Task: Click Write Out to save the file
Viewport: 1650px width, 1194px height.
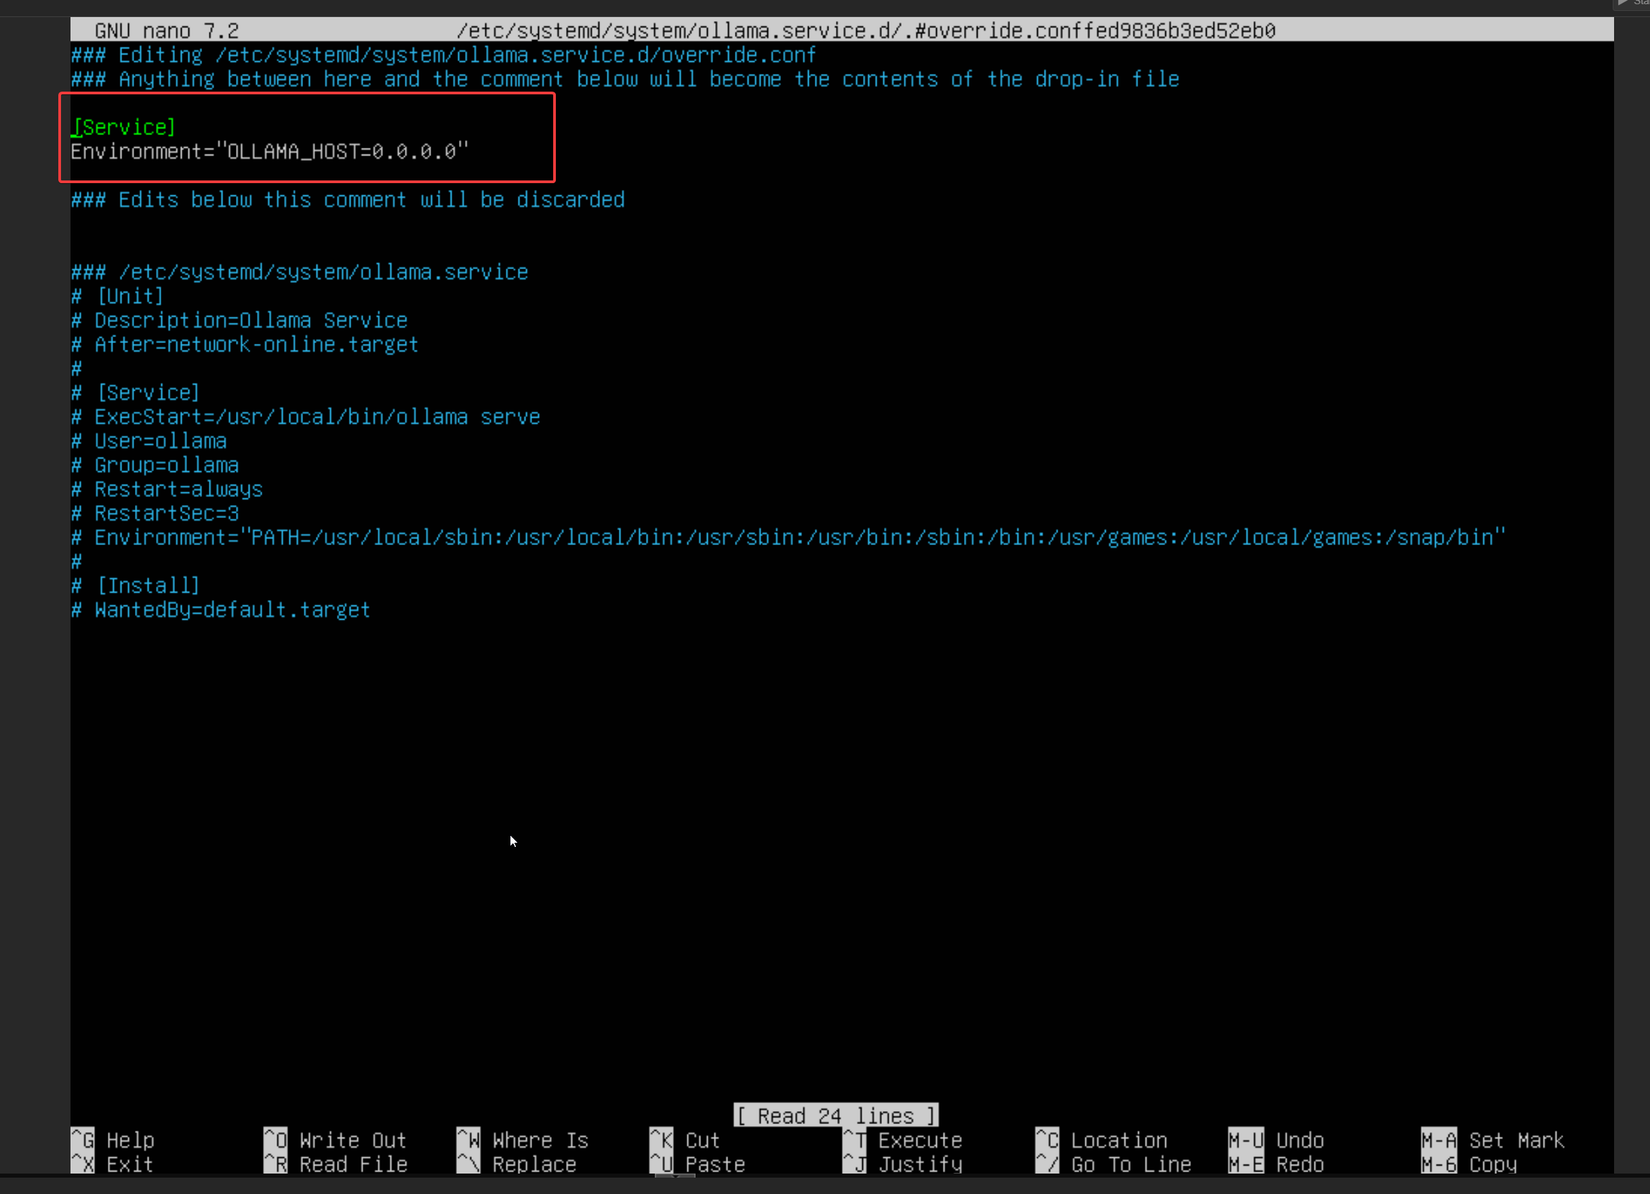Action: tap(337, 1140)
